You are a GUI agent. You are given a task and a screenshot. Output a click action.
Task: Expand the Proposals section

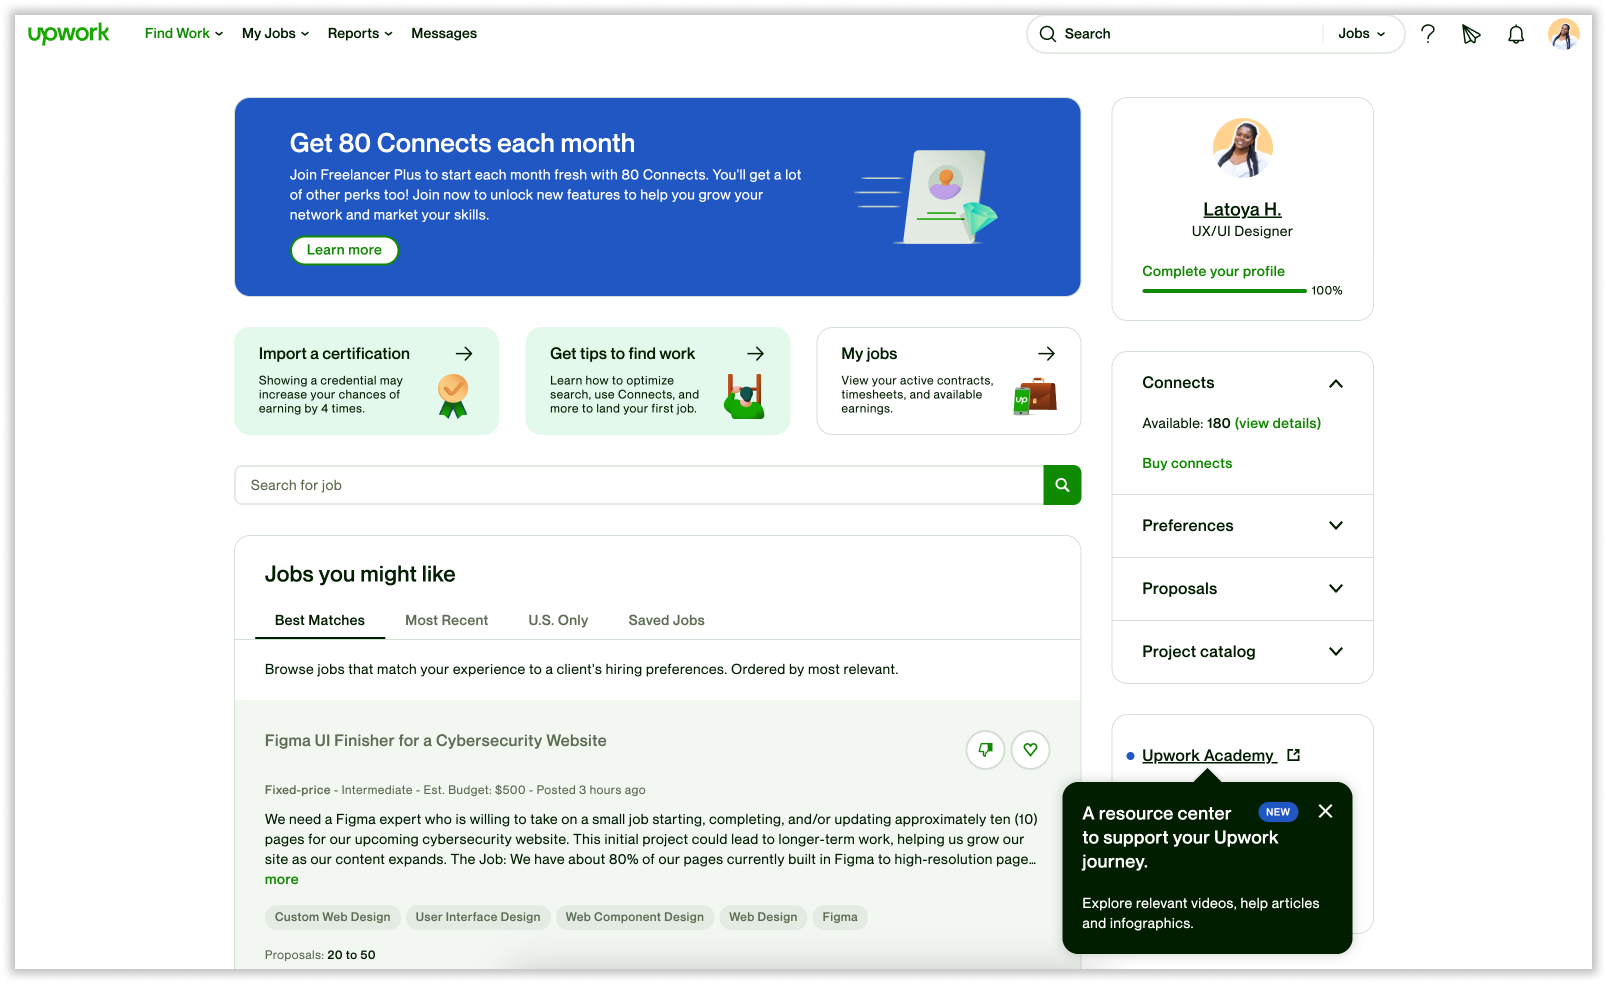point(1336,589)
